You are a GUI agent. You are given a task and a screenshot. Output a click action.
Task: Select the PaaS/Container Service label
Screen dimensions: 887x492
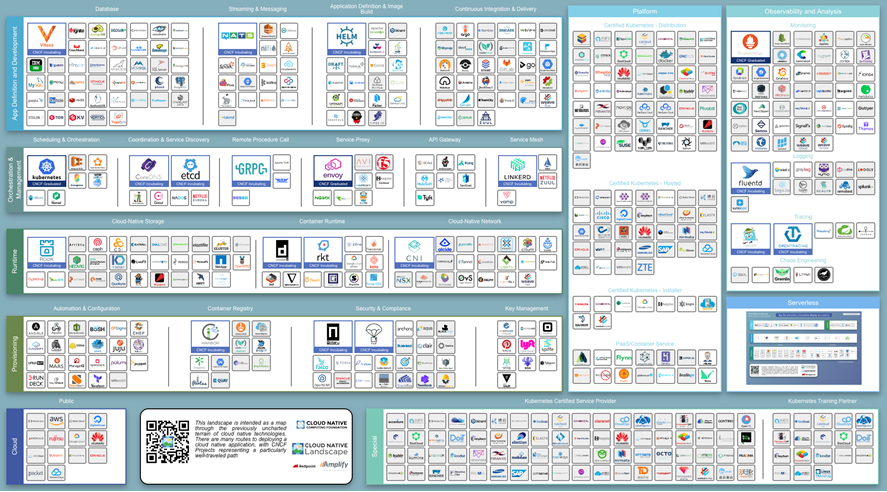pyautogui.click(x=644, y=344)
